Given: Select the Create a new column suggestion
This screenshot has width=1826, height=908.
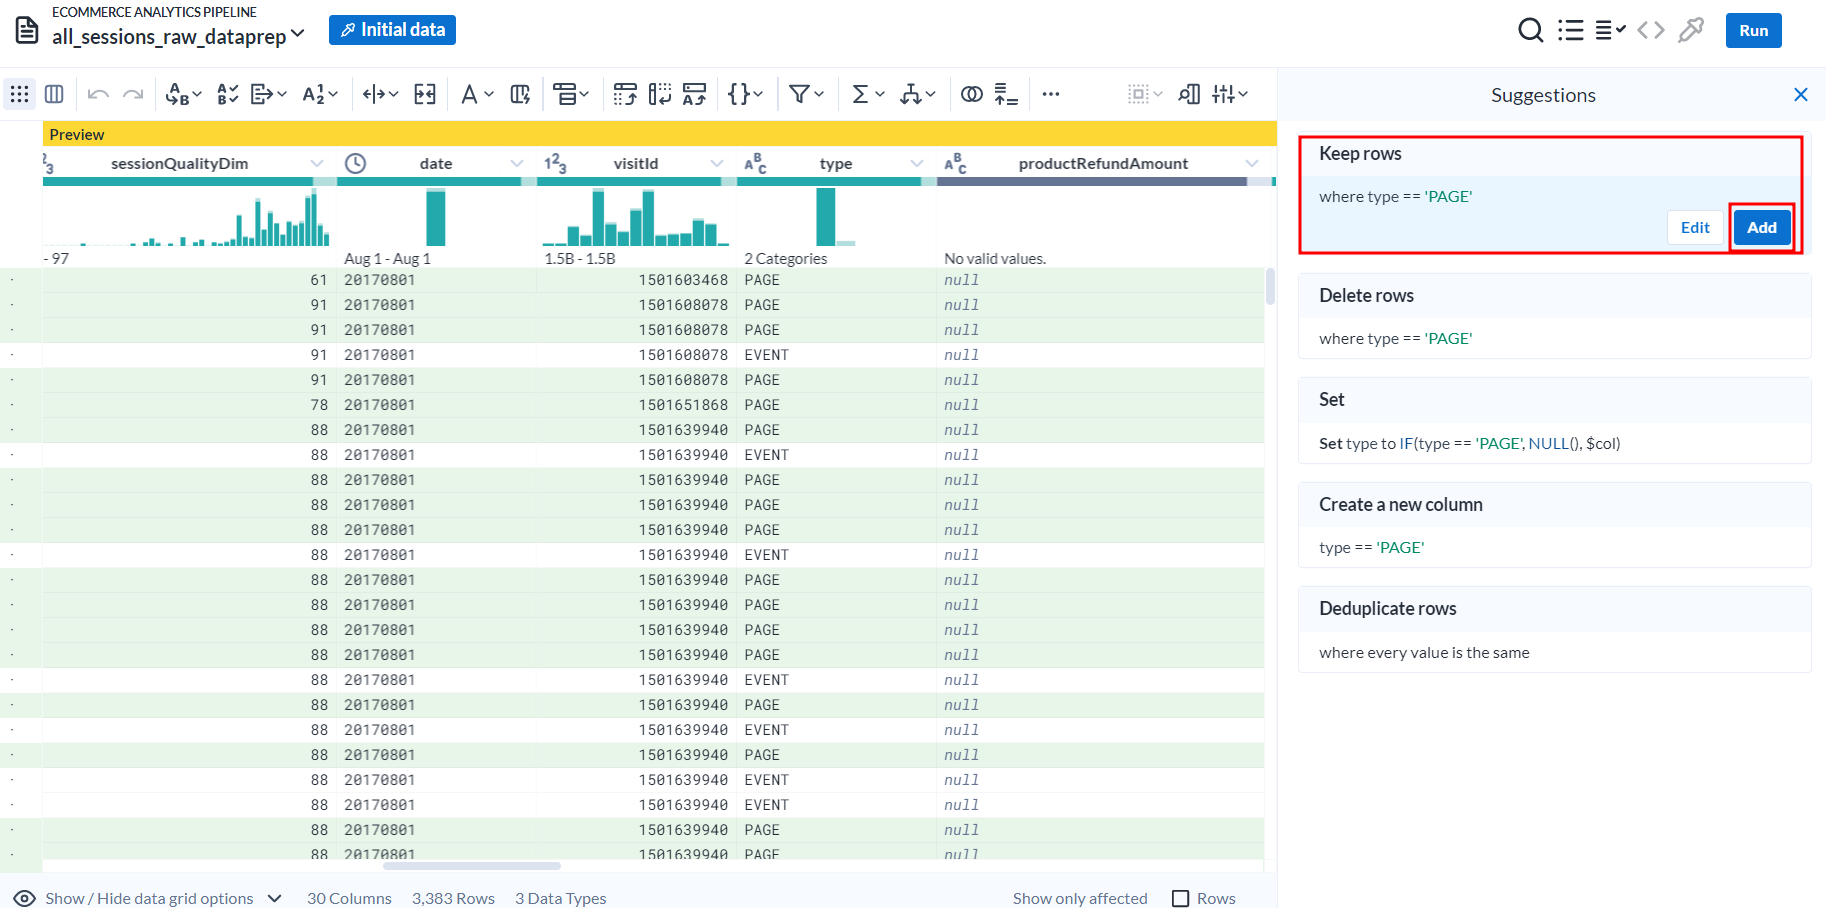Looking at the screenshot, I should 1554,525.
